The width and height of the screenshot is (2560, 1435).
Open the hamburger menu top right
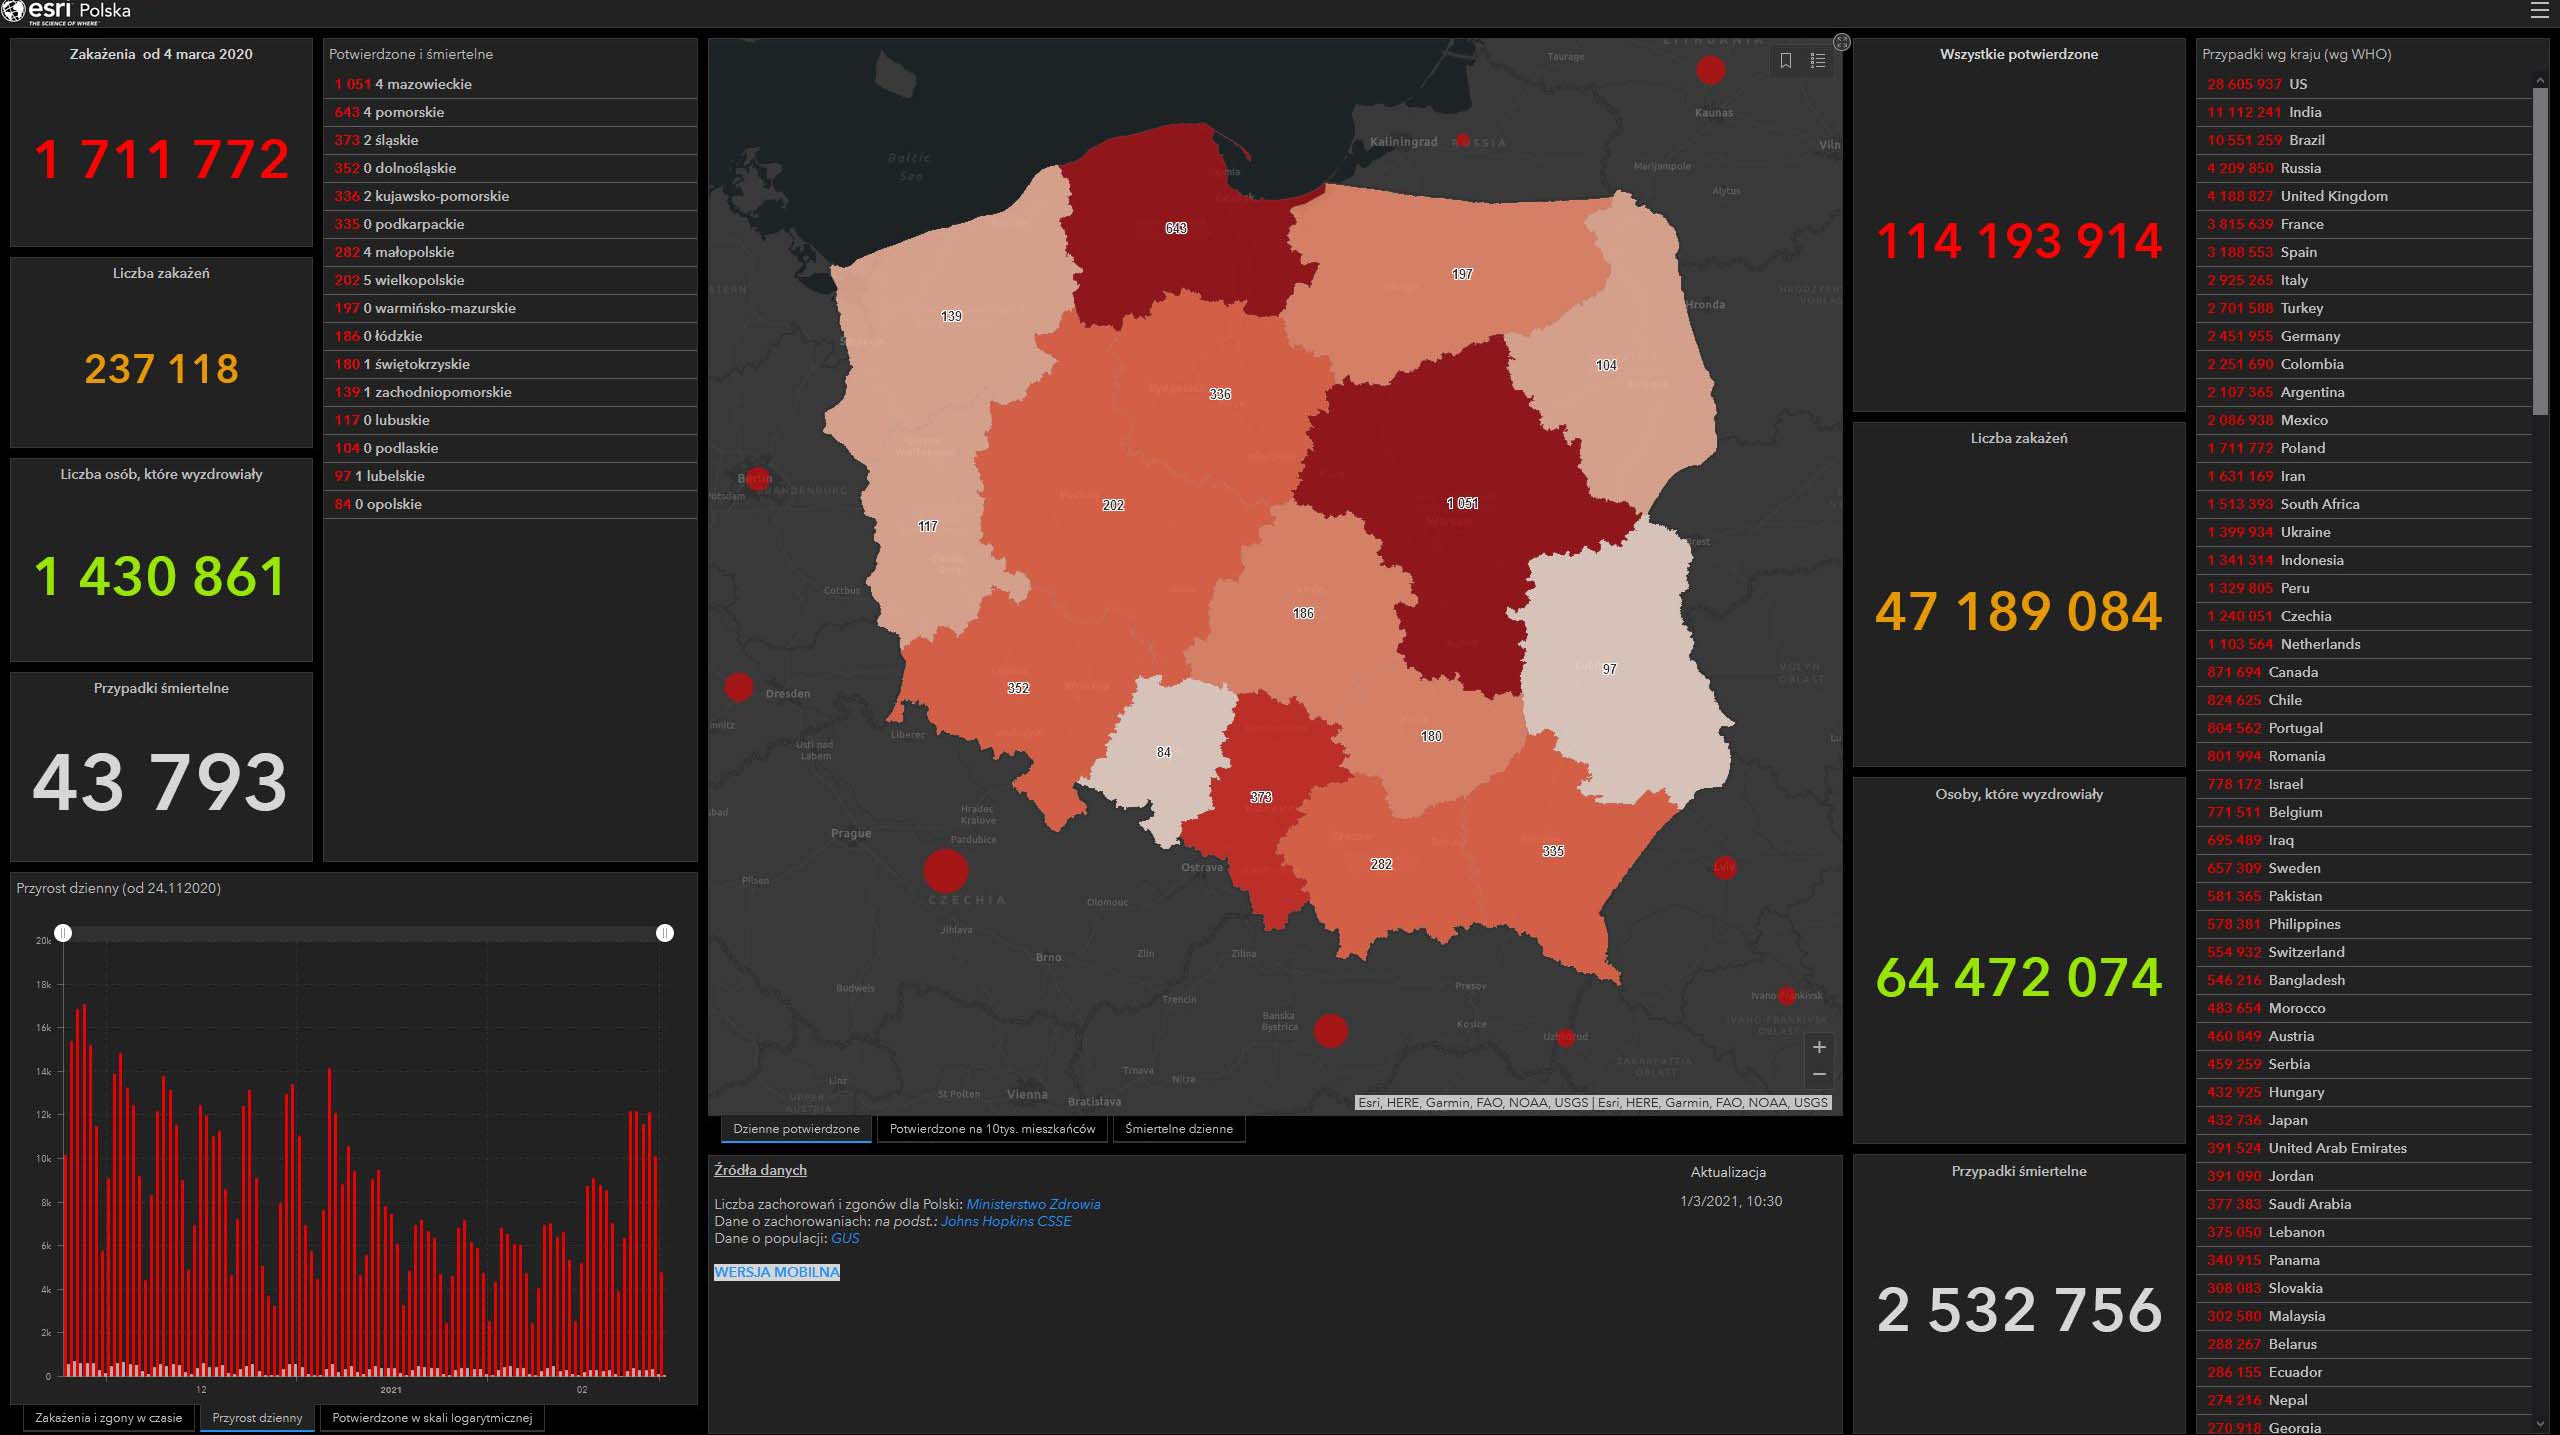tap(2539, 11)
